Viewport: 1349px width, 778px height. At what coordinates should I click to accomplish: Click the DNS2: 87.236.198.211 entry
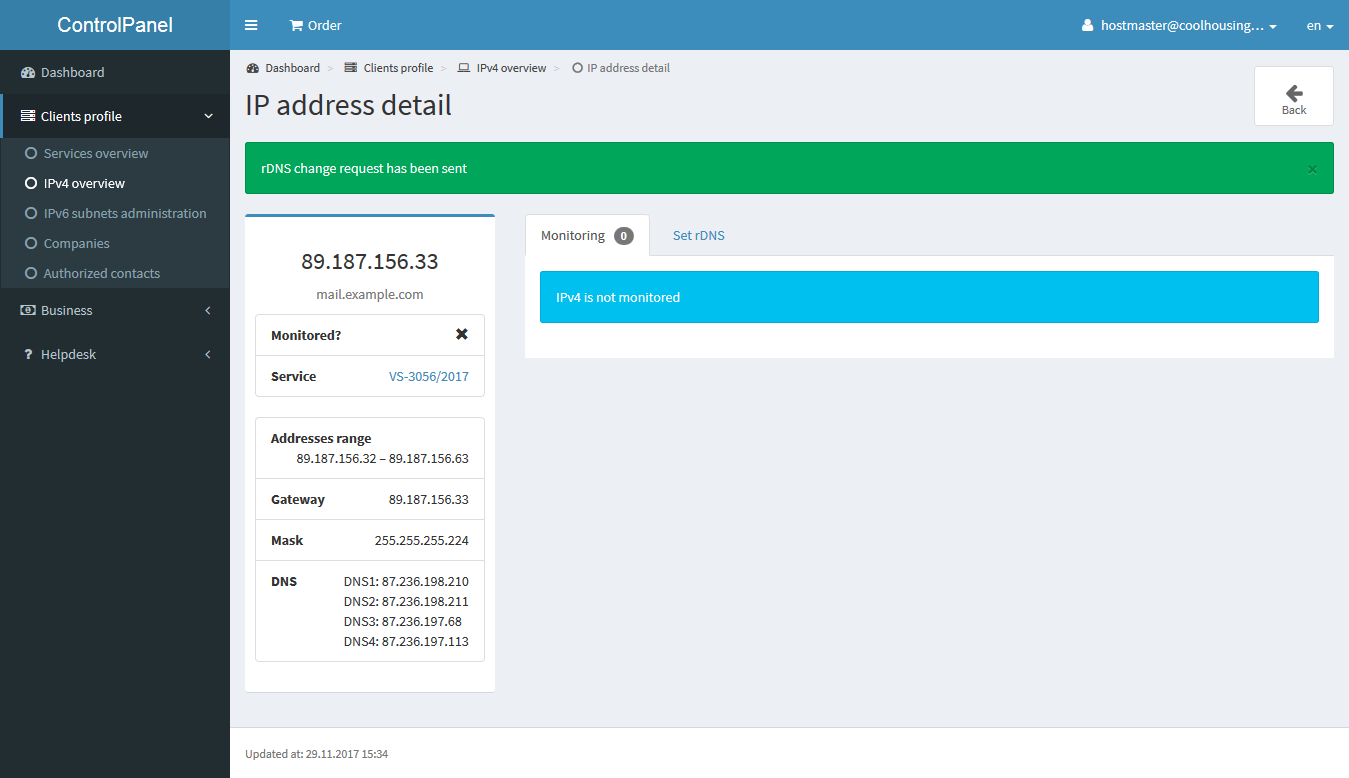(x=406, y=601)
